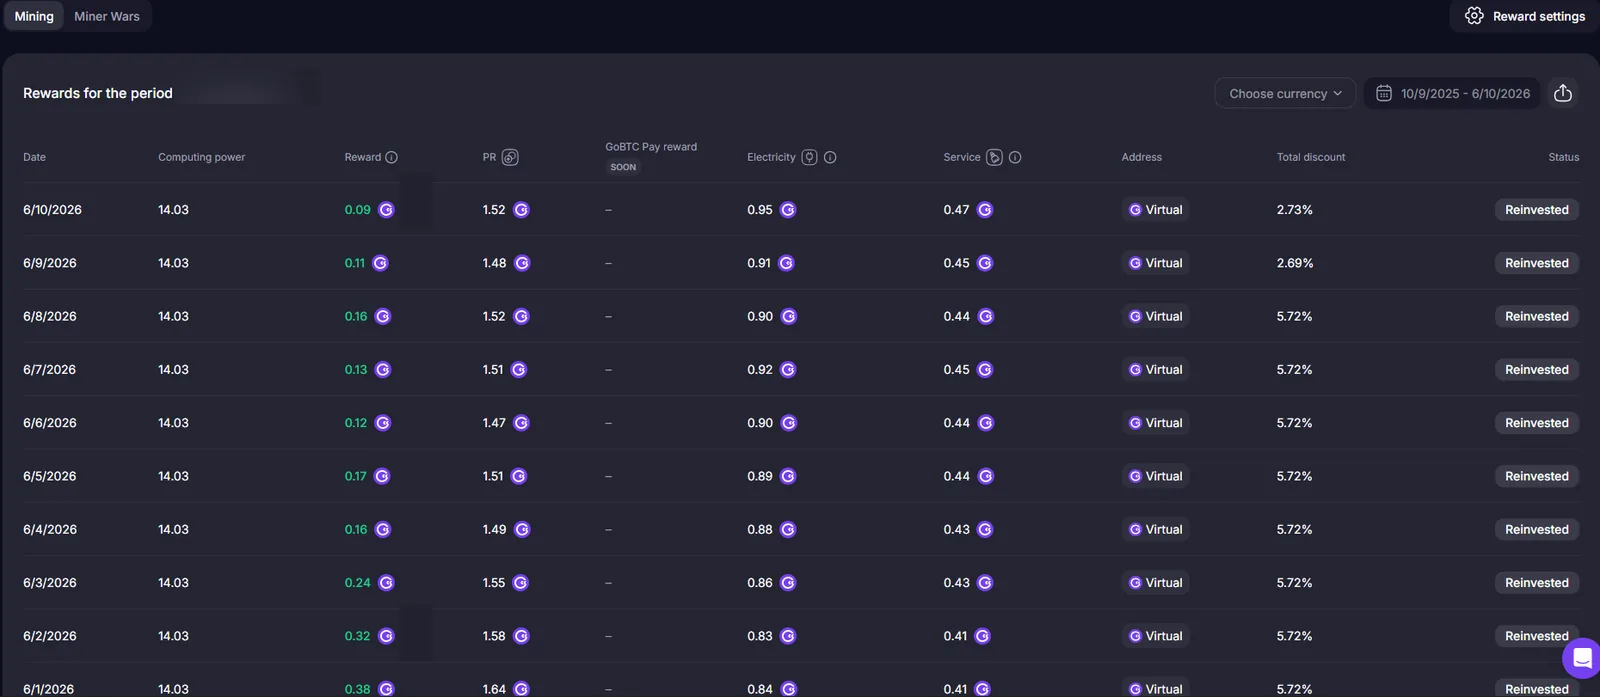Screen dimensions: 1600x697
Task: Open the 10/9/2025 - 6/10/2026 date picker
Action: pyautogui.click(x=1452, y=93)
